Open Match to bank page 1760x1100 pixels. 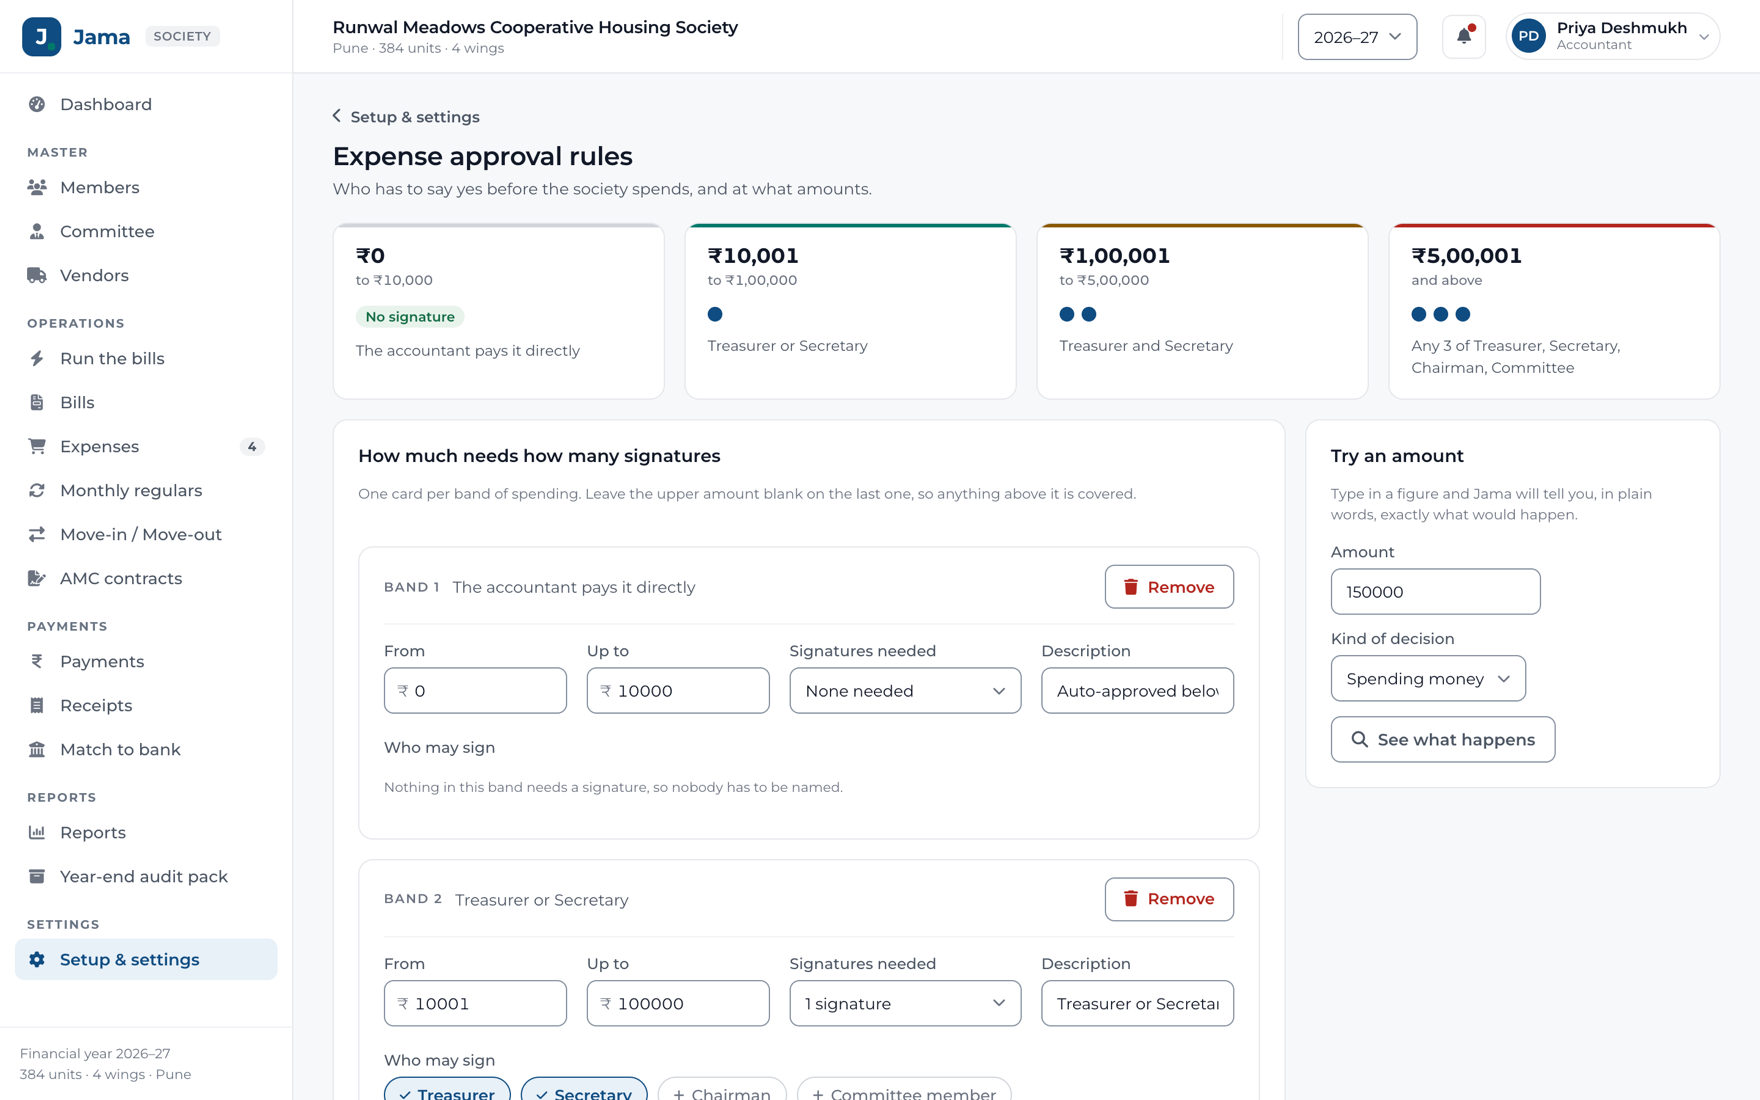click(x=146, y=749)
